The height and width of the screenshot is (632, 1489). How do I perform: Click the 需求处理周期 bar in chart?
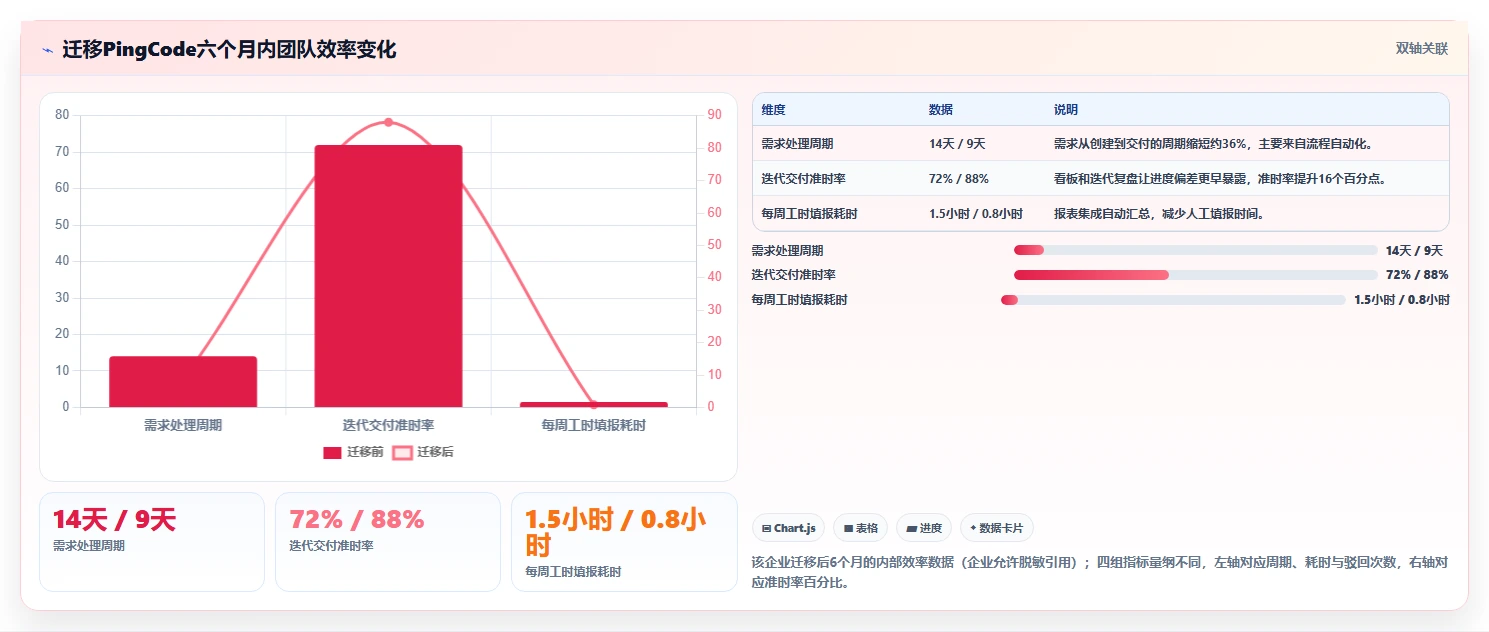point(183,382)
